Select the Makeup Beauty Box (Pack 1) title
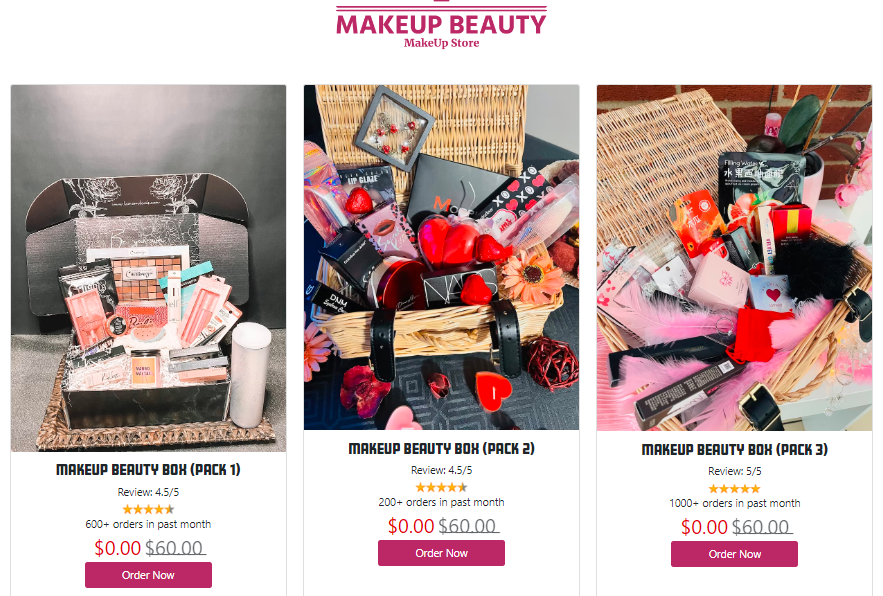The width and height of the screenshot is (883, 596). (x=148, y=470)
